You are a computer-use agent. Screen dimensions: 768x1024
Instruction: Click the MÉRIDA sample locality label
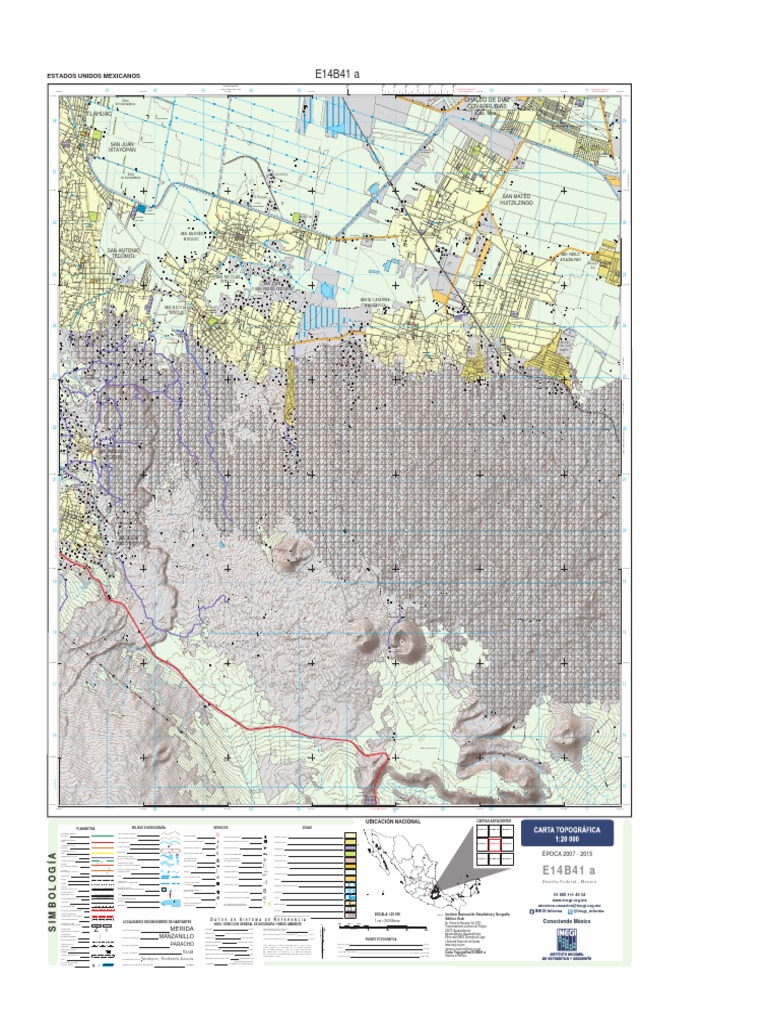tap(182, 929)
